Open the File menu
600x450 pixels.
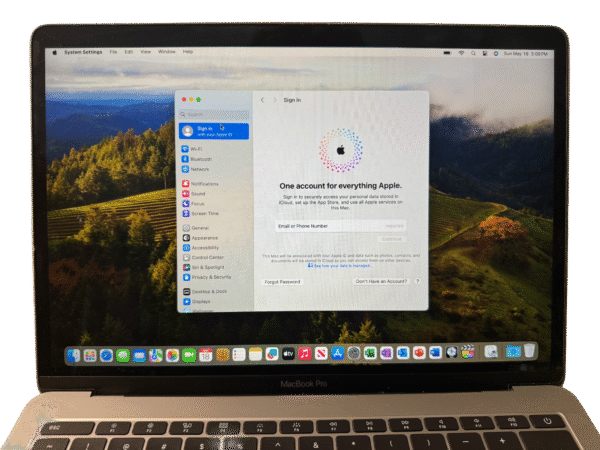(x=113, y=52)
